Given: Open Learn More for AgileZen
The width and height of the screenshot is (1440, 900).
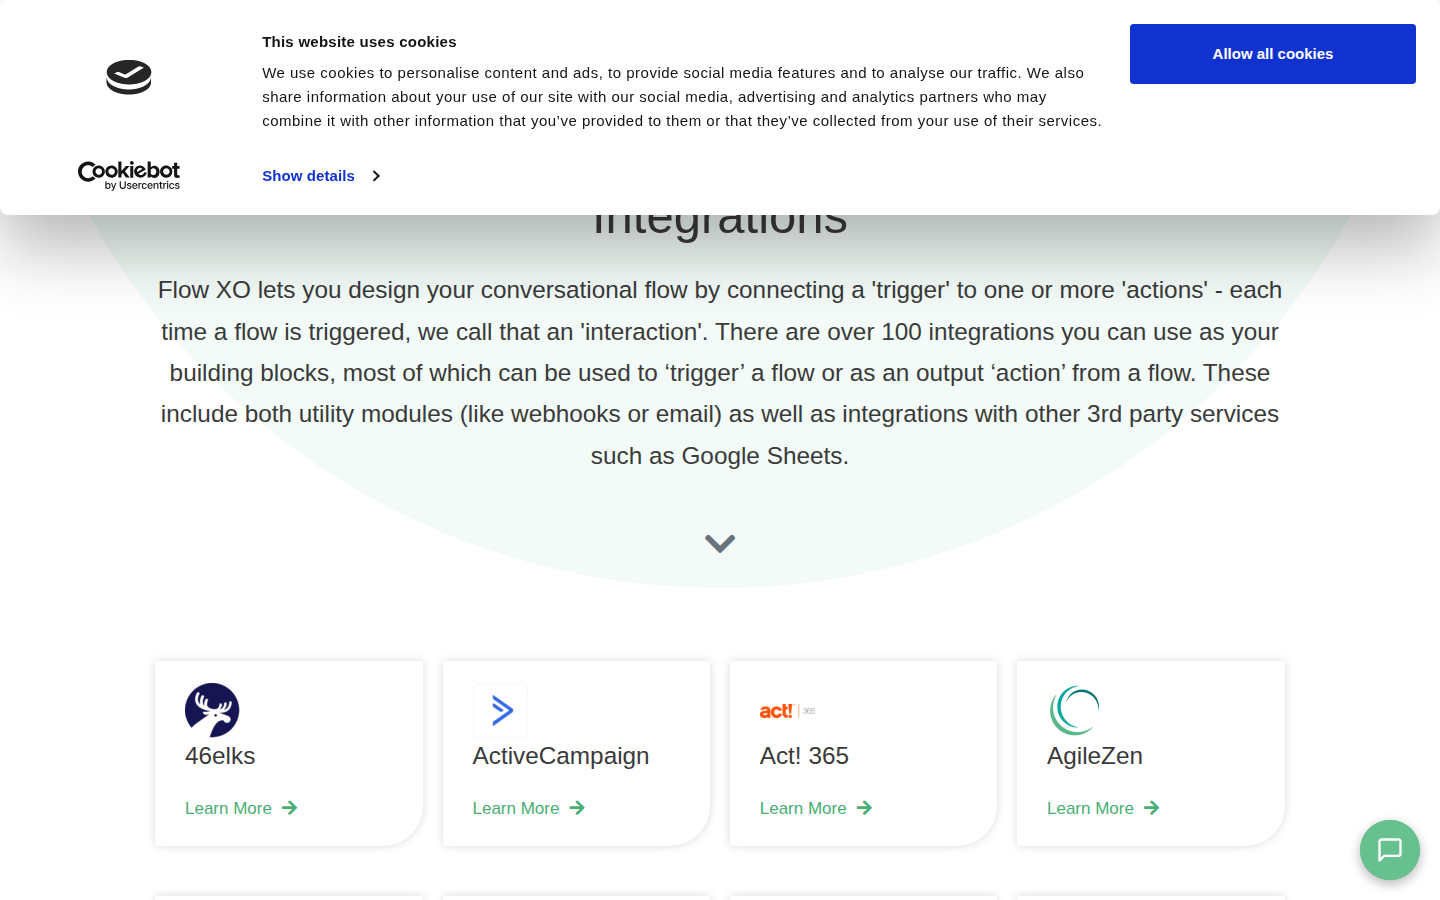Looking at the screenshot, I should (x=1090, y=808).
